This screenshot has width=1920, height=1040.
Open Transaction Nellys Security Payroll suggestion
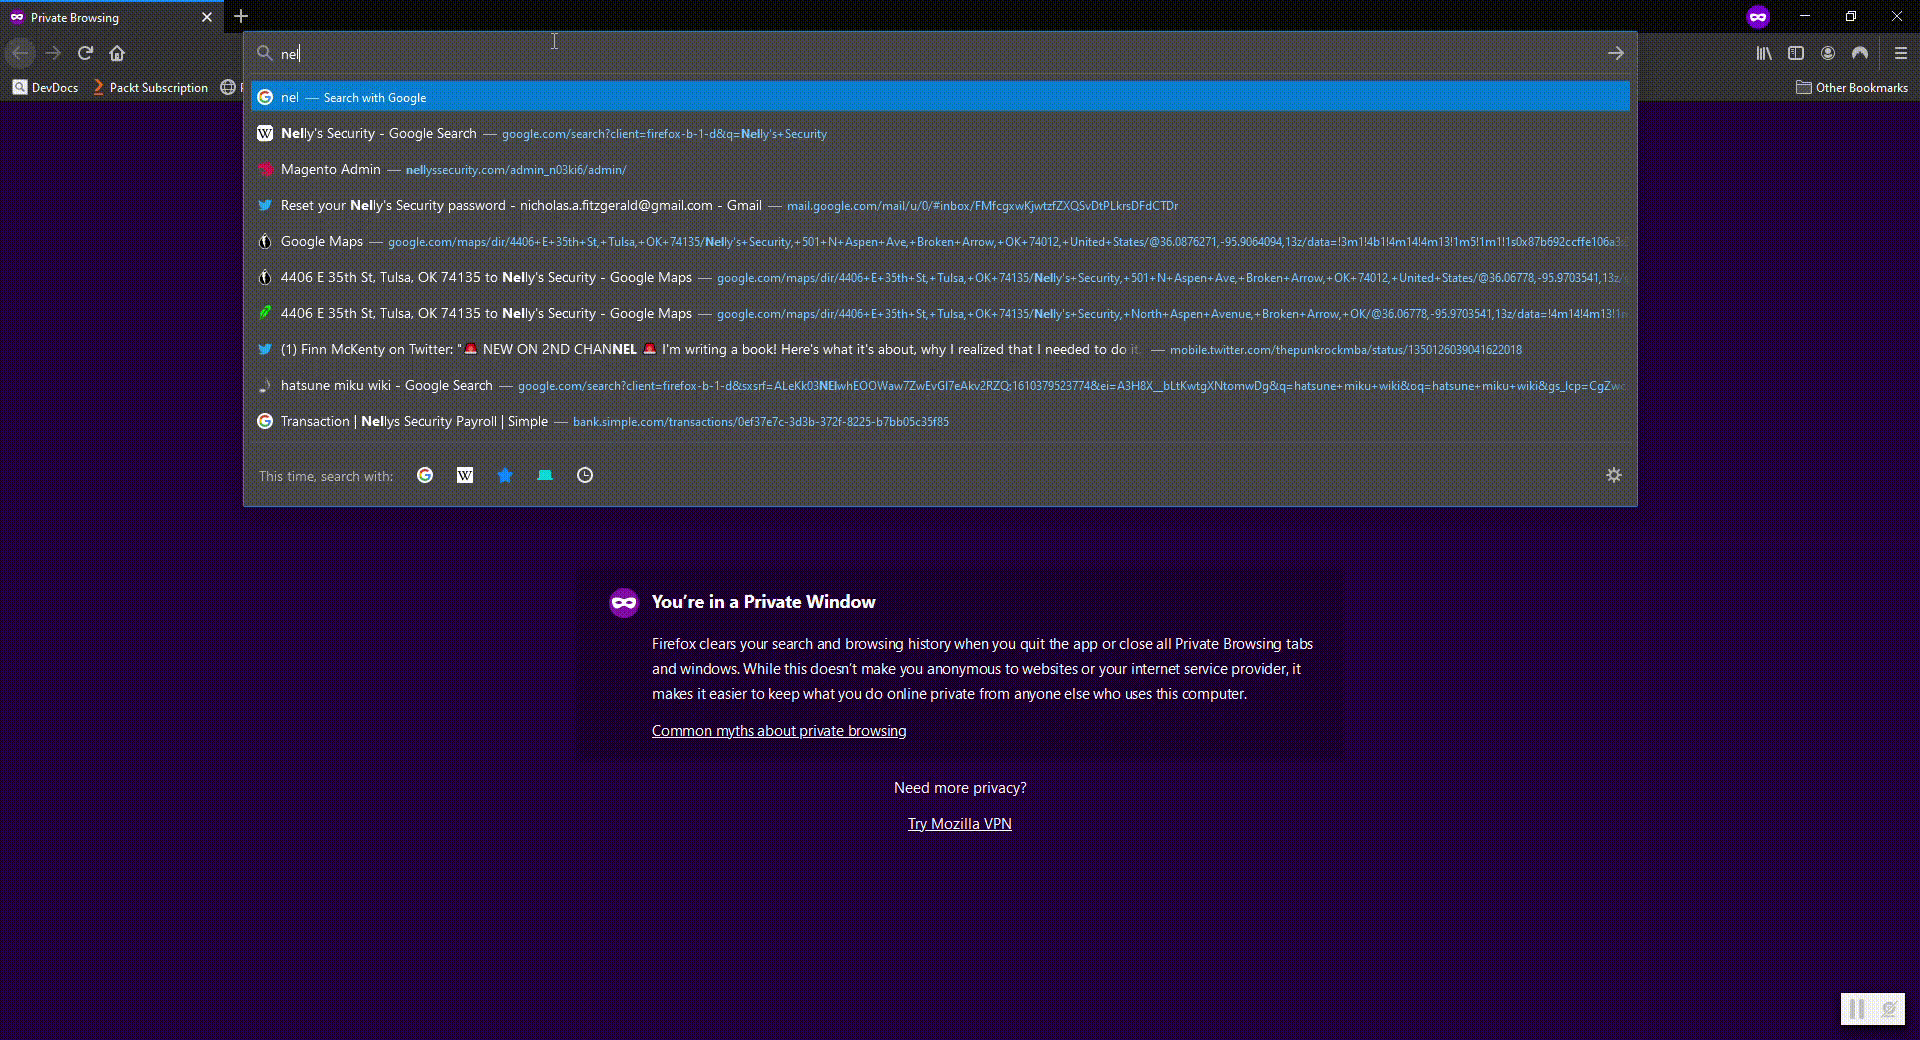[x=940, y=421]
